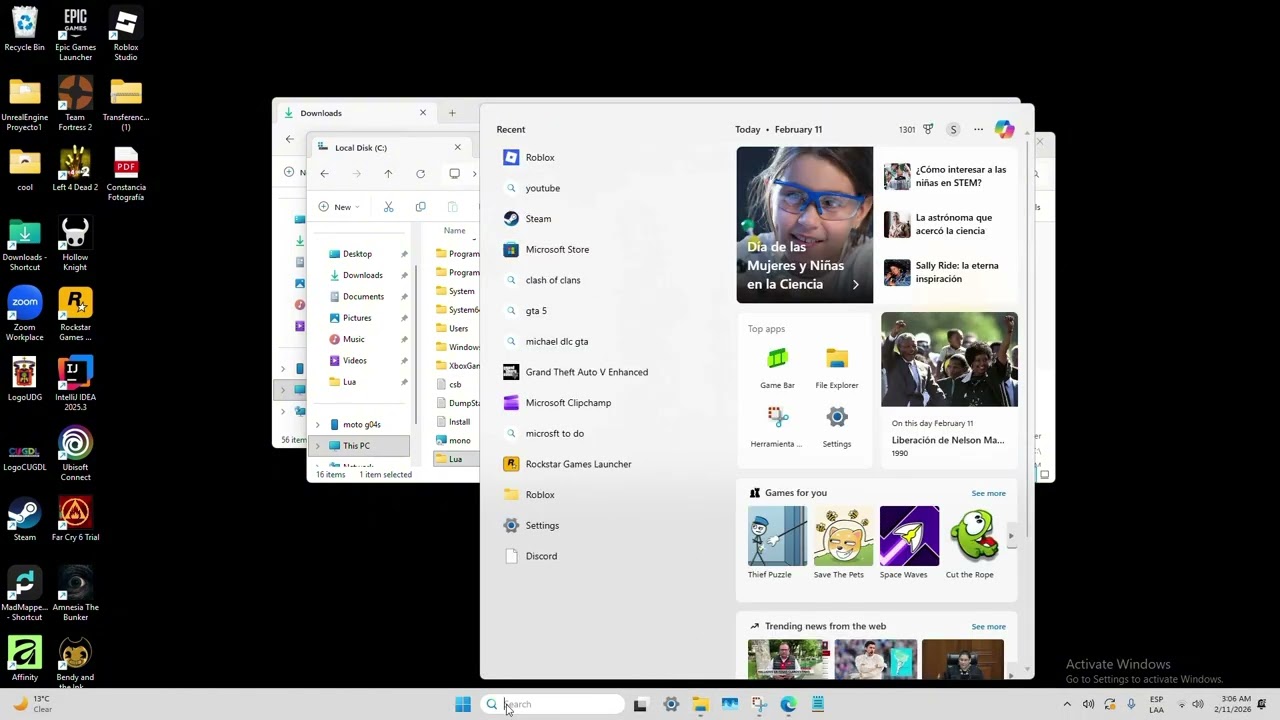
Task: Expand the moto g04s tree node
Action: point(318,424)
